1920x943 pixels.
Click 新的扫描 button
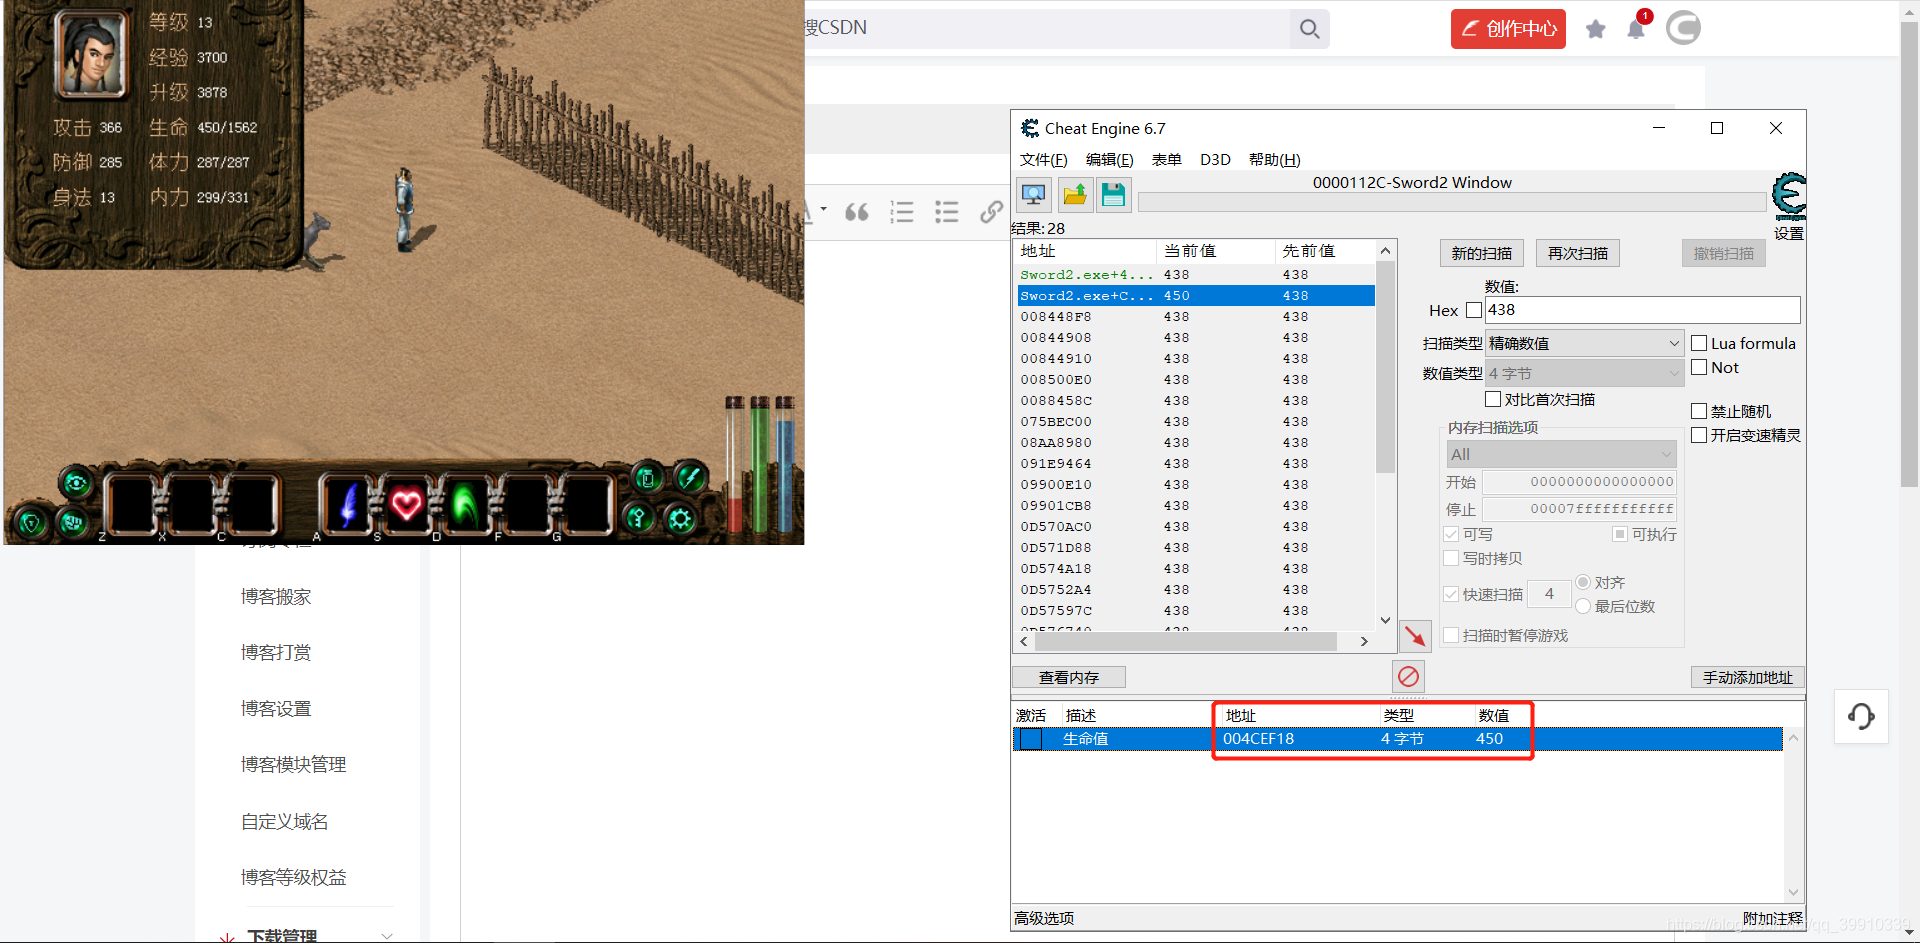(x=1481, y=253)
